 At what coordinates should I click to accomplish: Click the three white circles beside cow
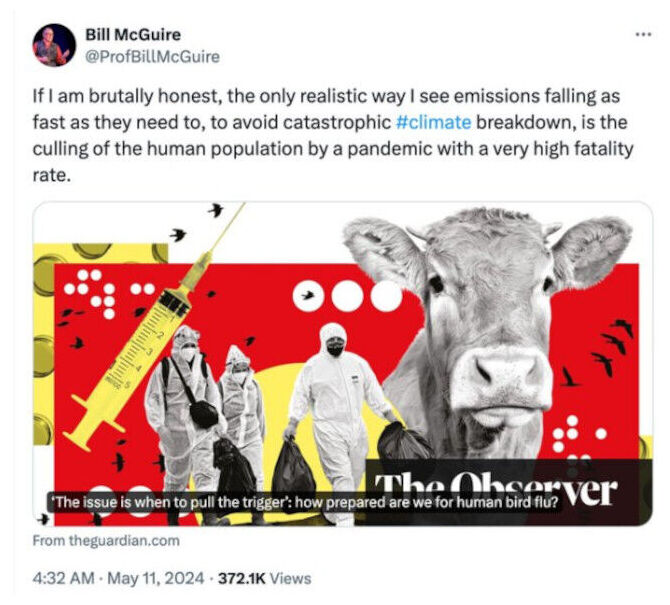tap(347, 296)
